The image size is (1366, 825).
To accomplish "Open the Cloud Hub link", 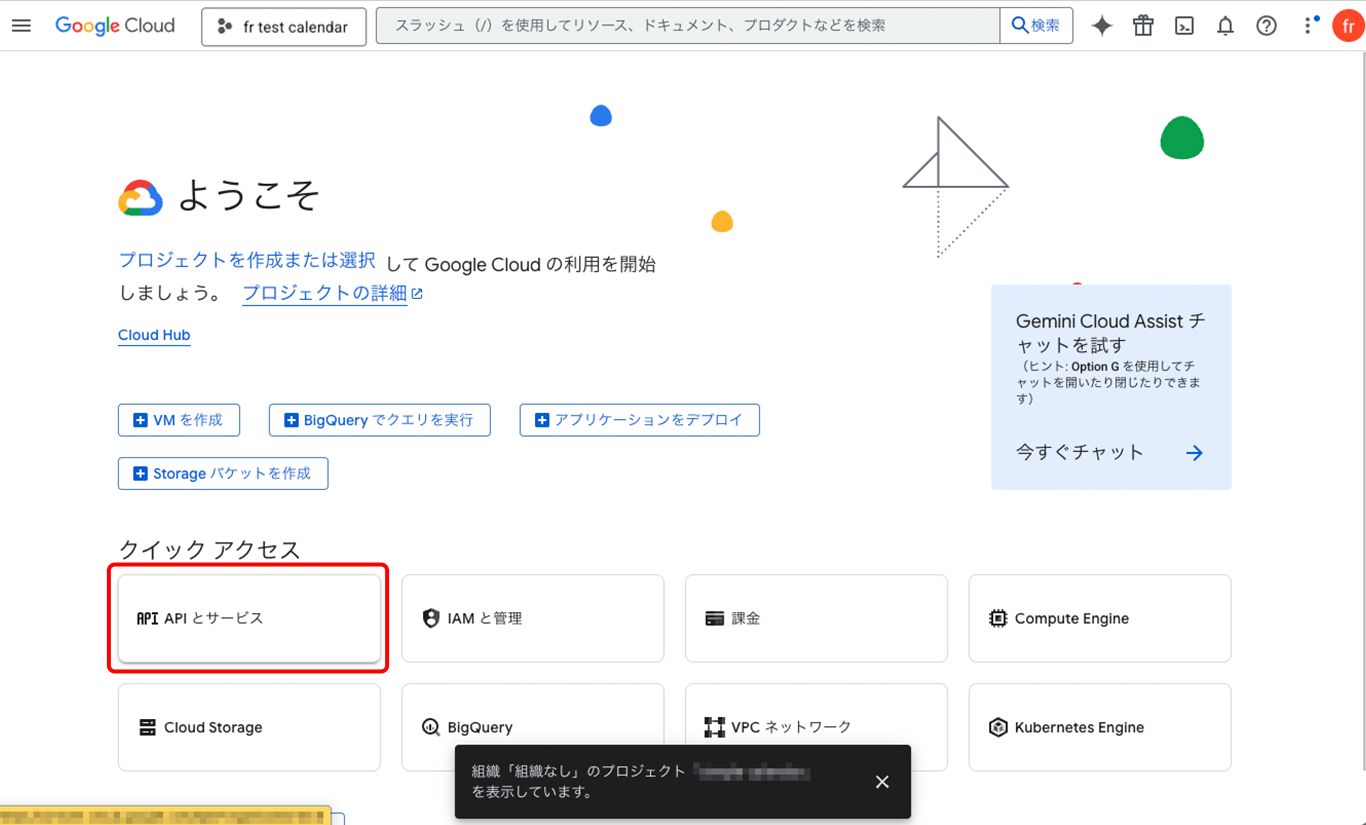I will 154,335.
